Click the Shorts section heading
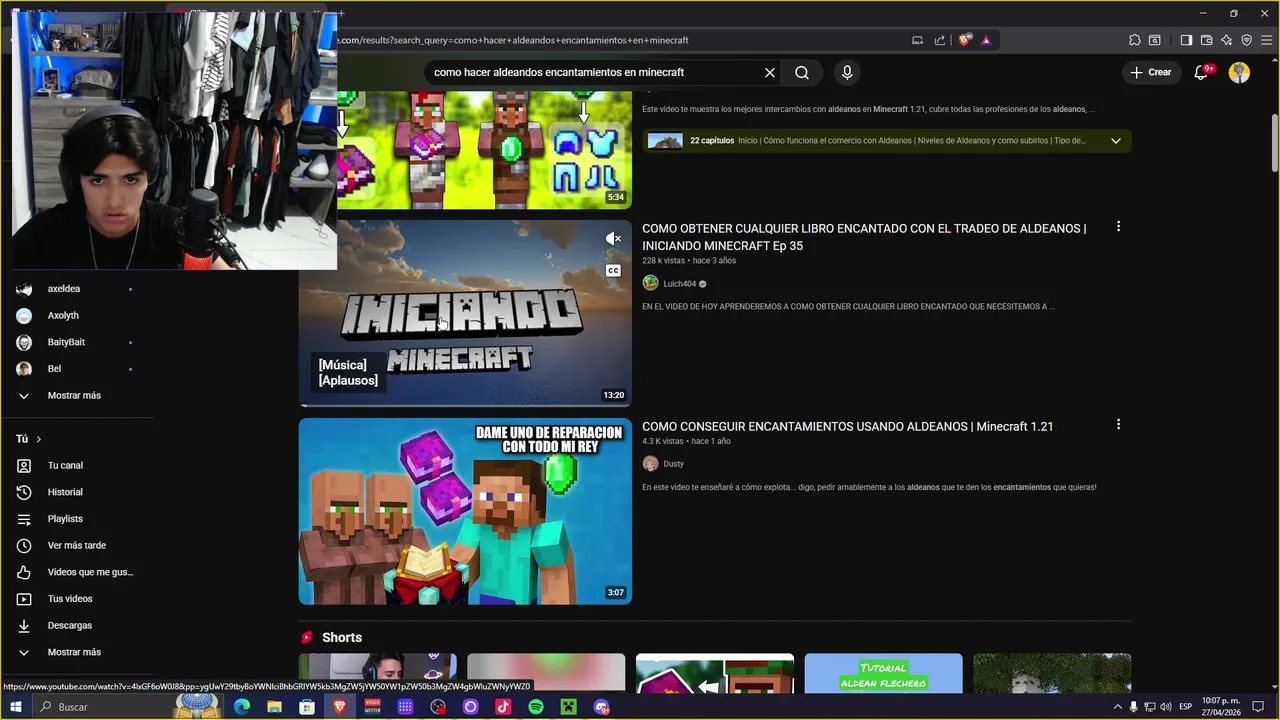This screenshot has width=1280, height=720. (342, 638)
